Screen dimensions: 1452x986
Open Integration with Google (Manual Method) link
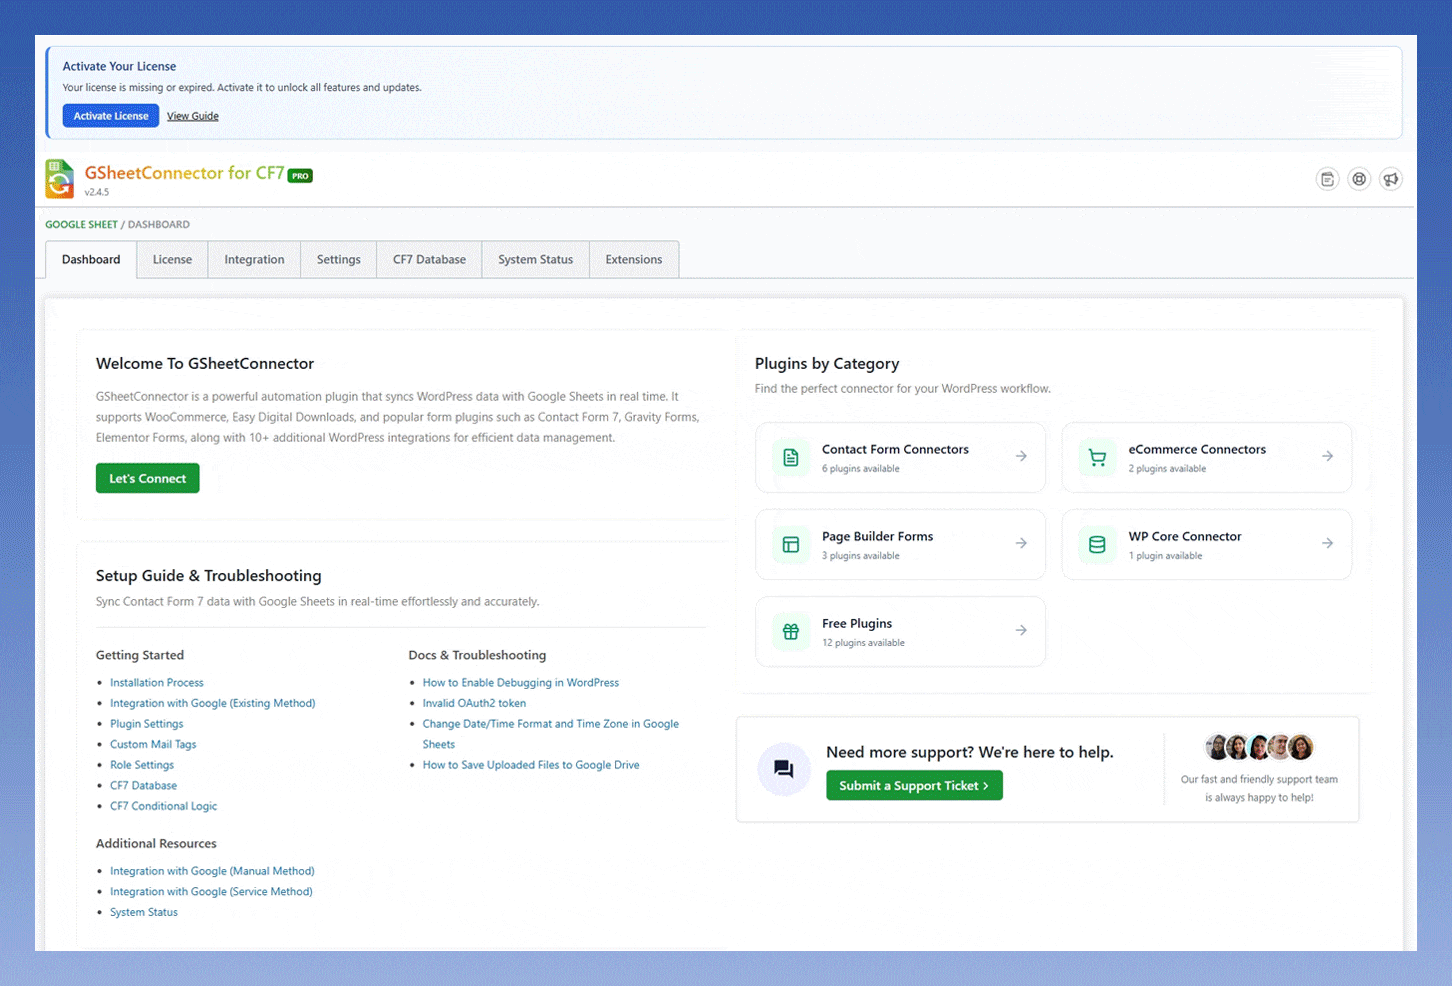point(212,871)
